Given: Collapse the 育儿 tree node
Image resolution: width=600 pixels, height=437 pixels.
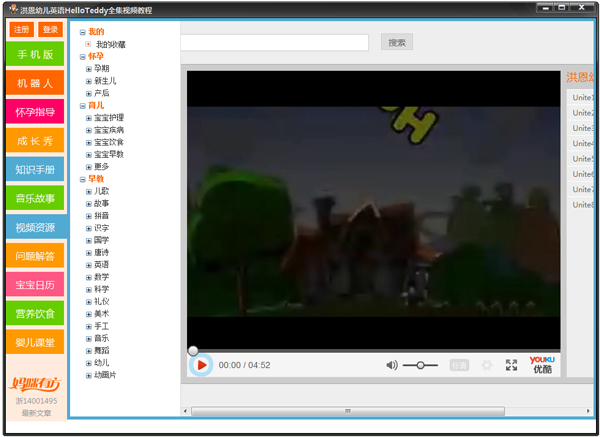Looking at the screenshot, I should pyautogui.click(x=82, y=106).
